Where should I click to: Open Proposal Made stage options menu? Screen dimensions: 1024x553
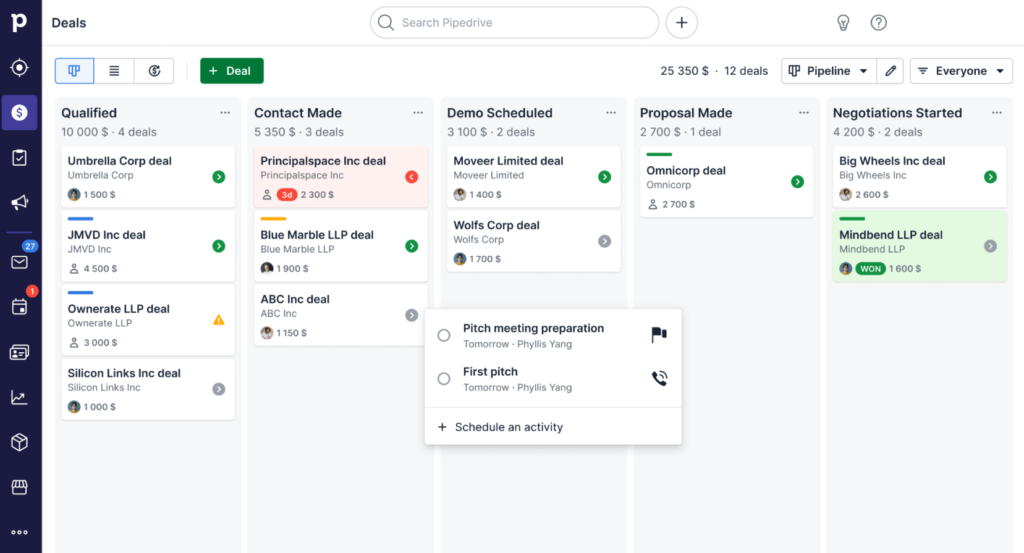[804, 113]
